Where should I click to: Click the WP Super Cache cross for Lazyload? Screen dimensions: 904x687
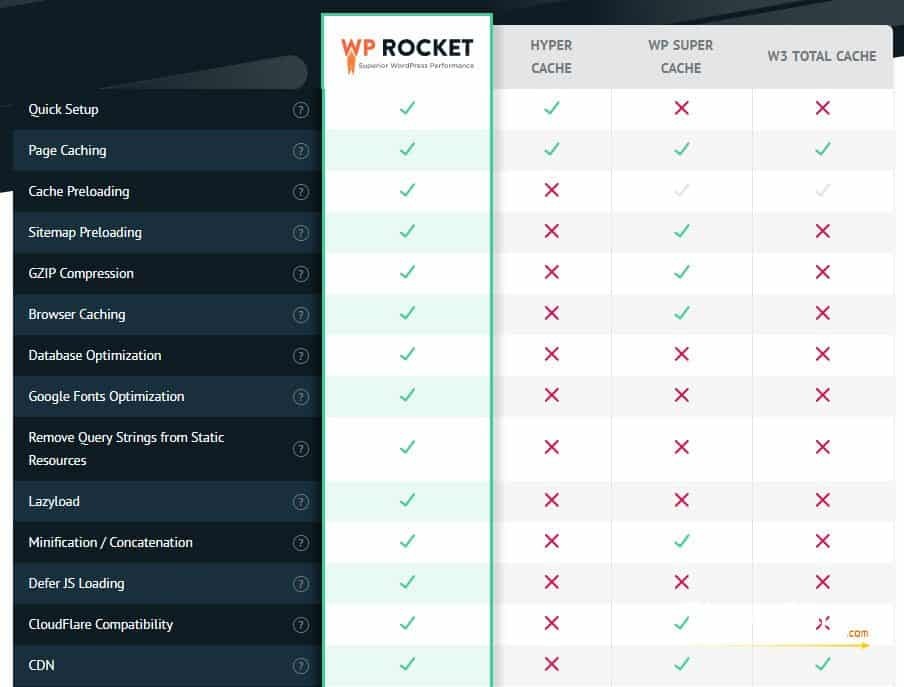[x=681, y=500]
